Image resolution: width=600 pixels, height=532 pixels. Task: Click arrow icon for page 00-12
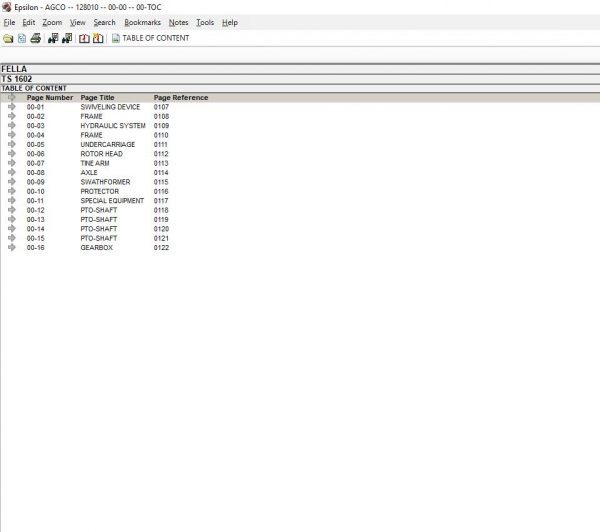click(12, 210)
